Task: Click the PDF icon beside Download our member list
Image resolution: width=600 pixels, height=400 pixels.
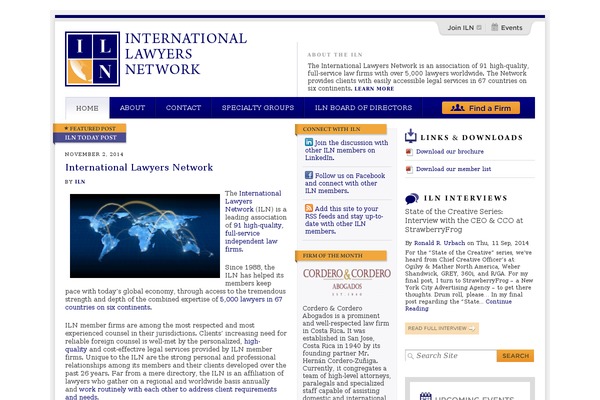Action: pyautogui.click(x=409, y=169)
